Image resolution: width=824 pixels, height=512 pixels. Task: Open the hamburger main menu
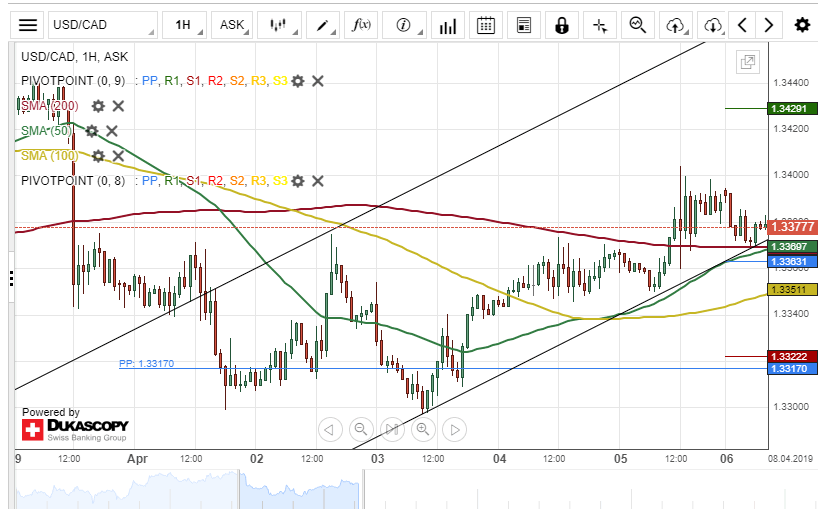(x=29, y=25)
